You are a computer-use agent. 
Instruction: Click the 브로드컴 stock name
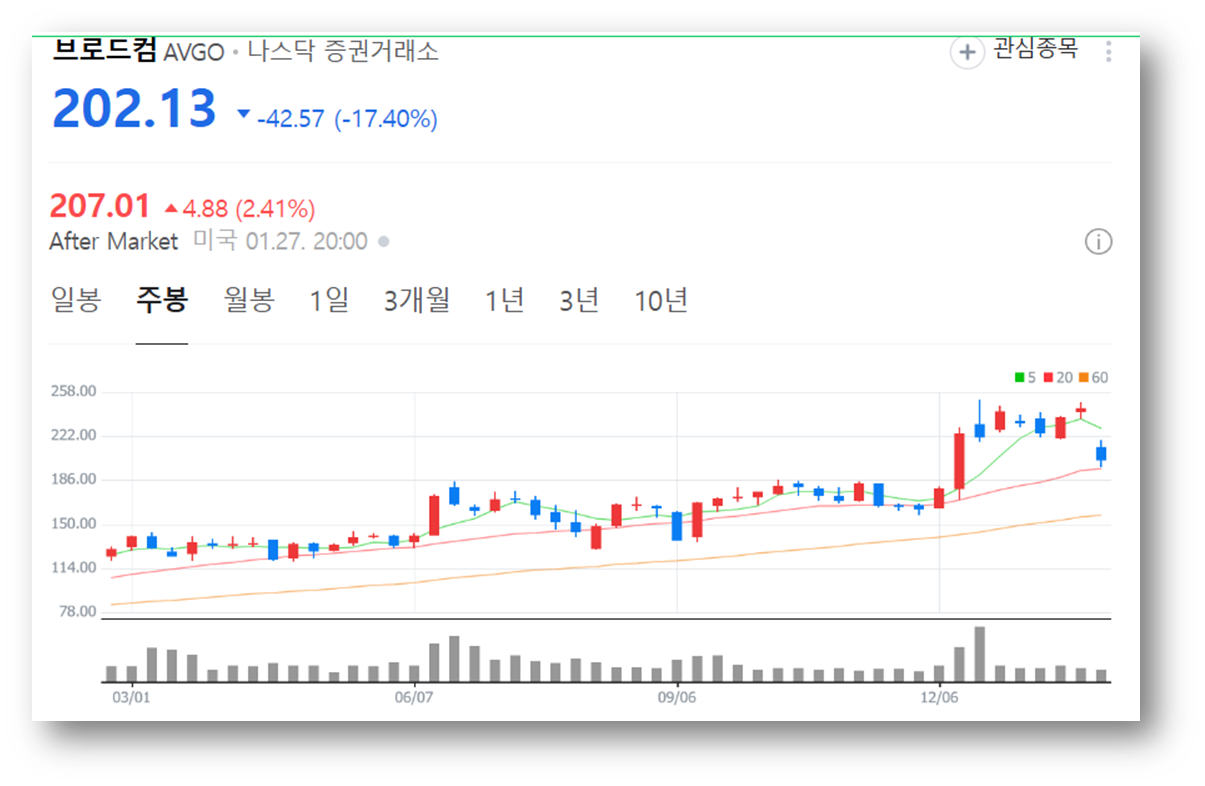(104, 51)
